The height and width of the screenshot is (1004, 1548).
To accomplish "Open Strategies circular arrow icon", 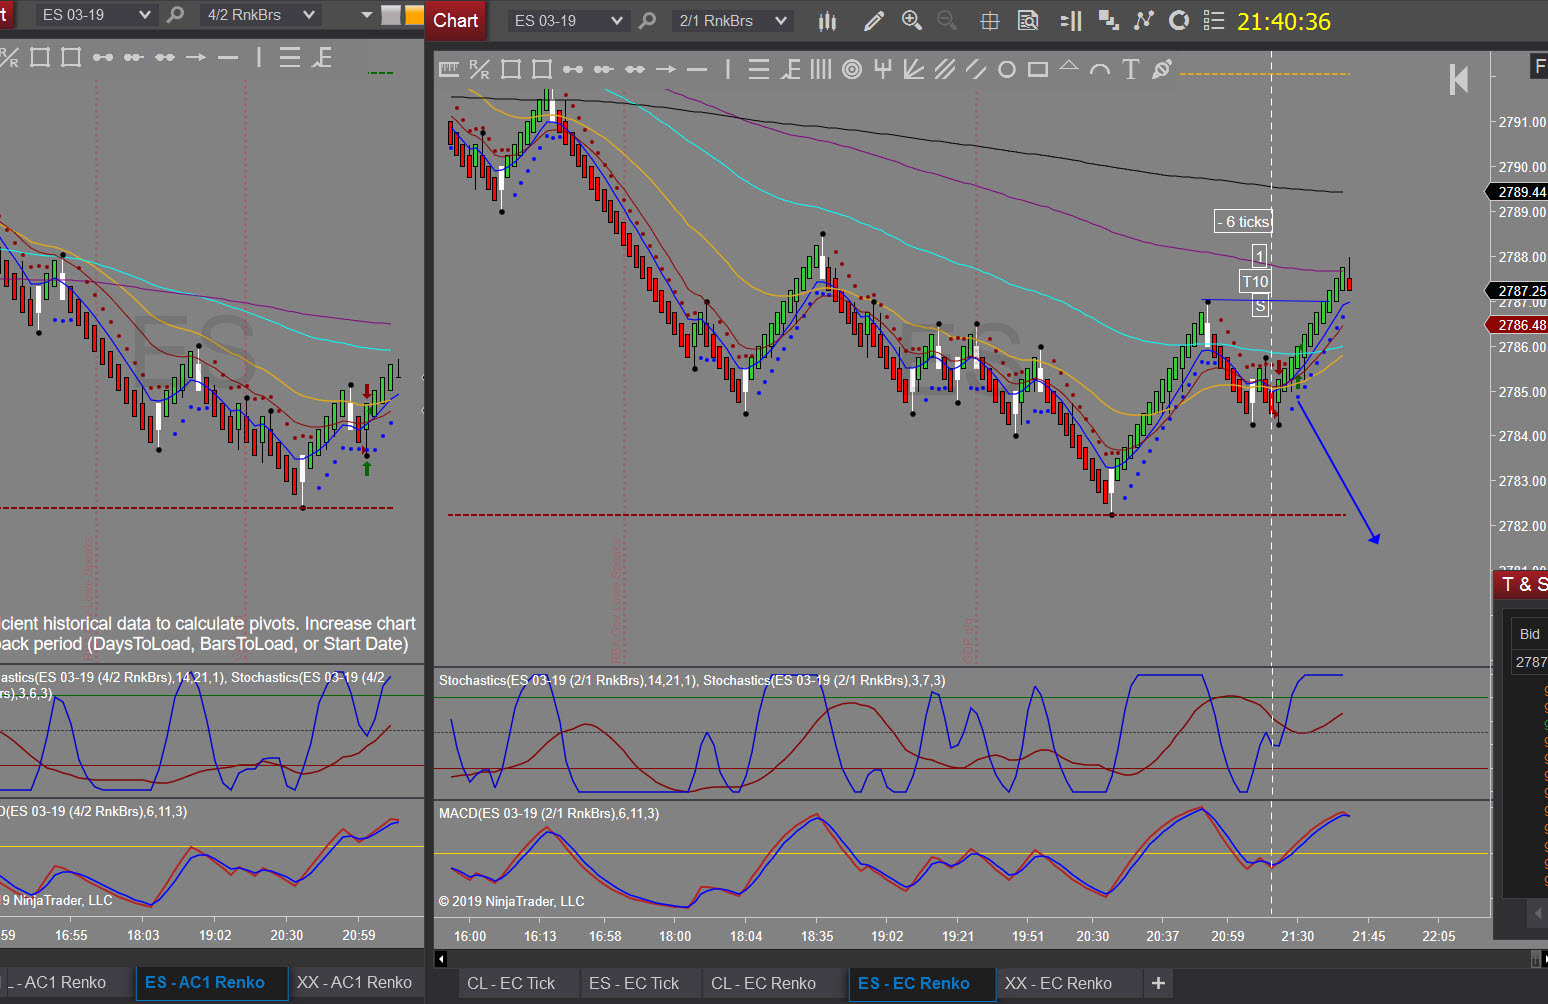I will (1179, 21).
